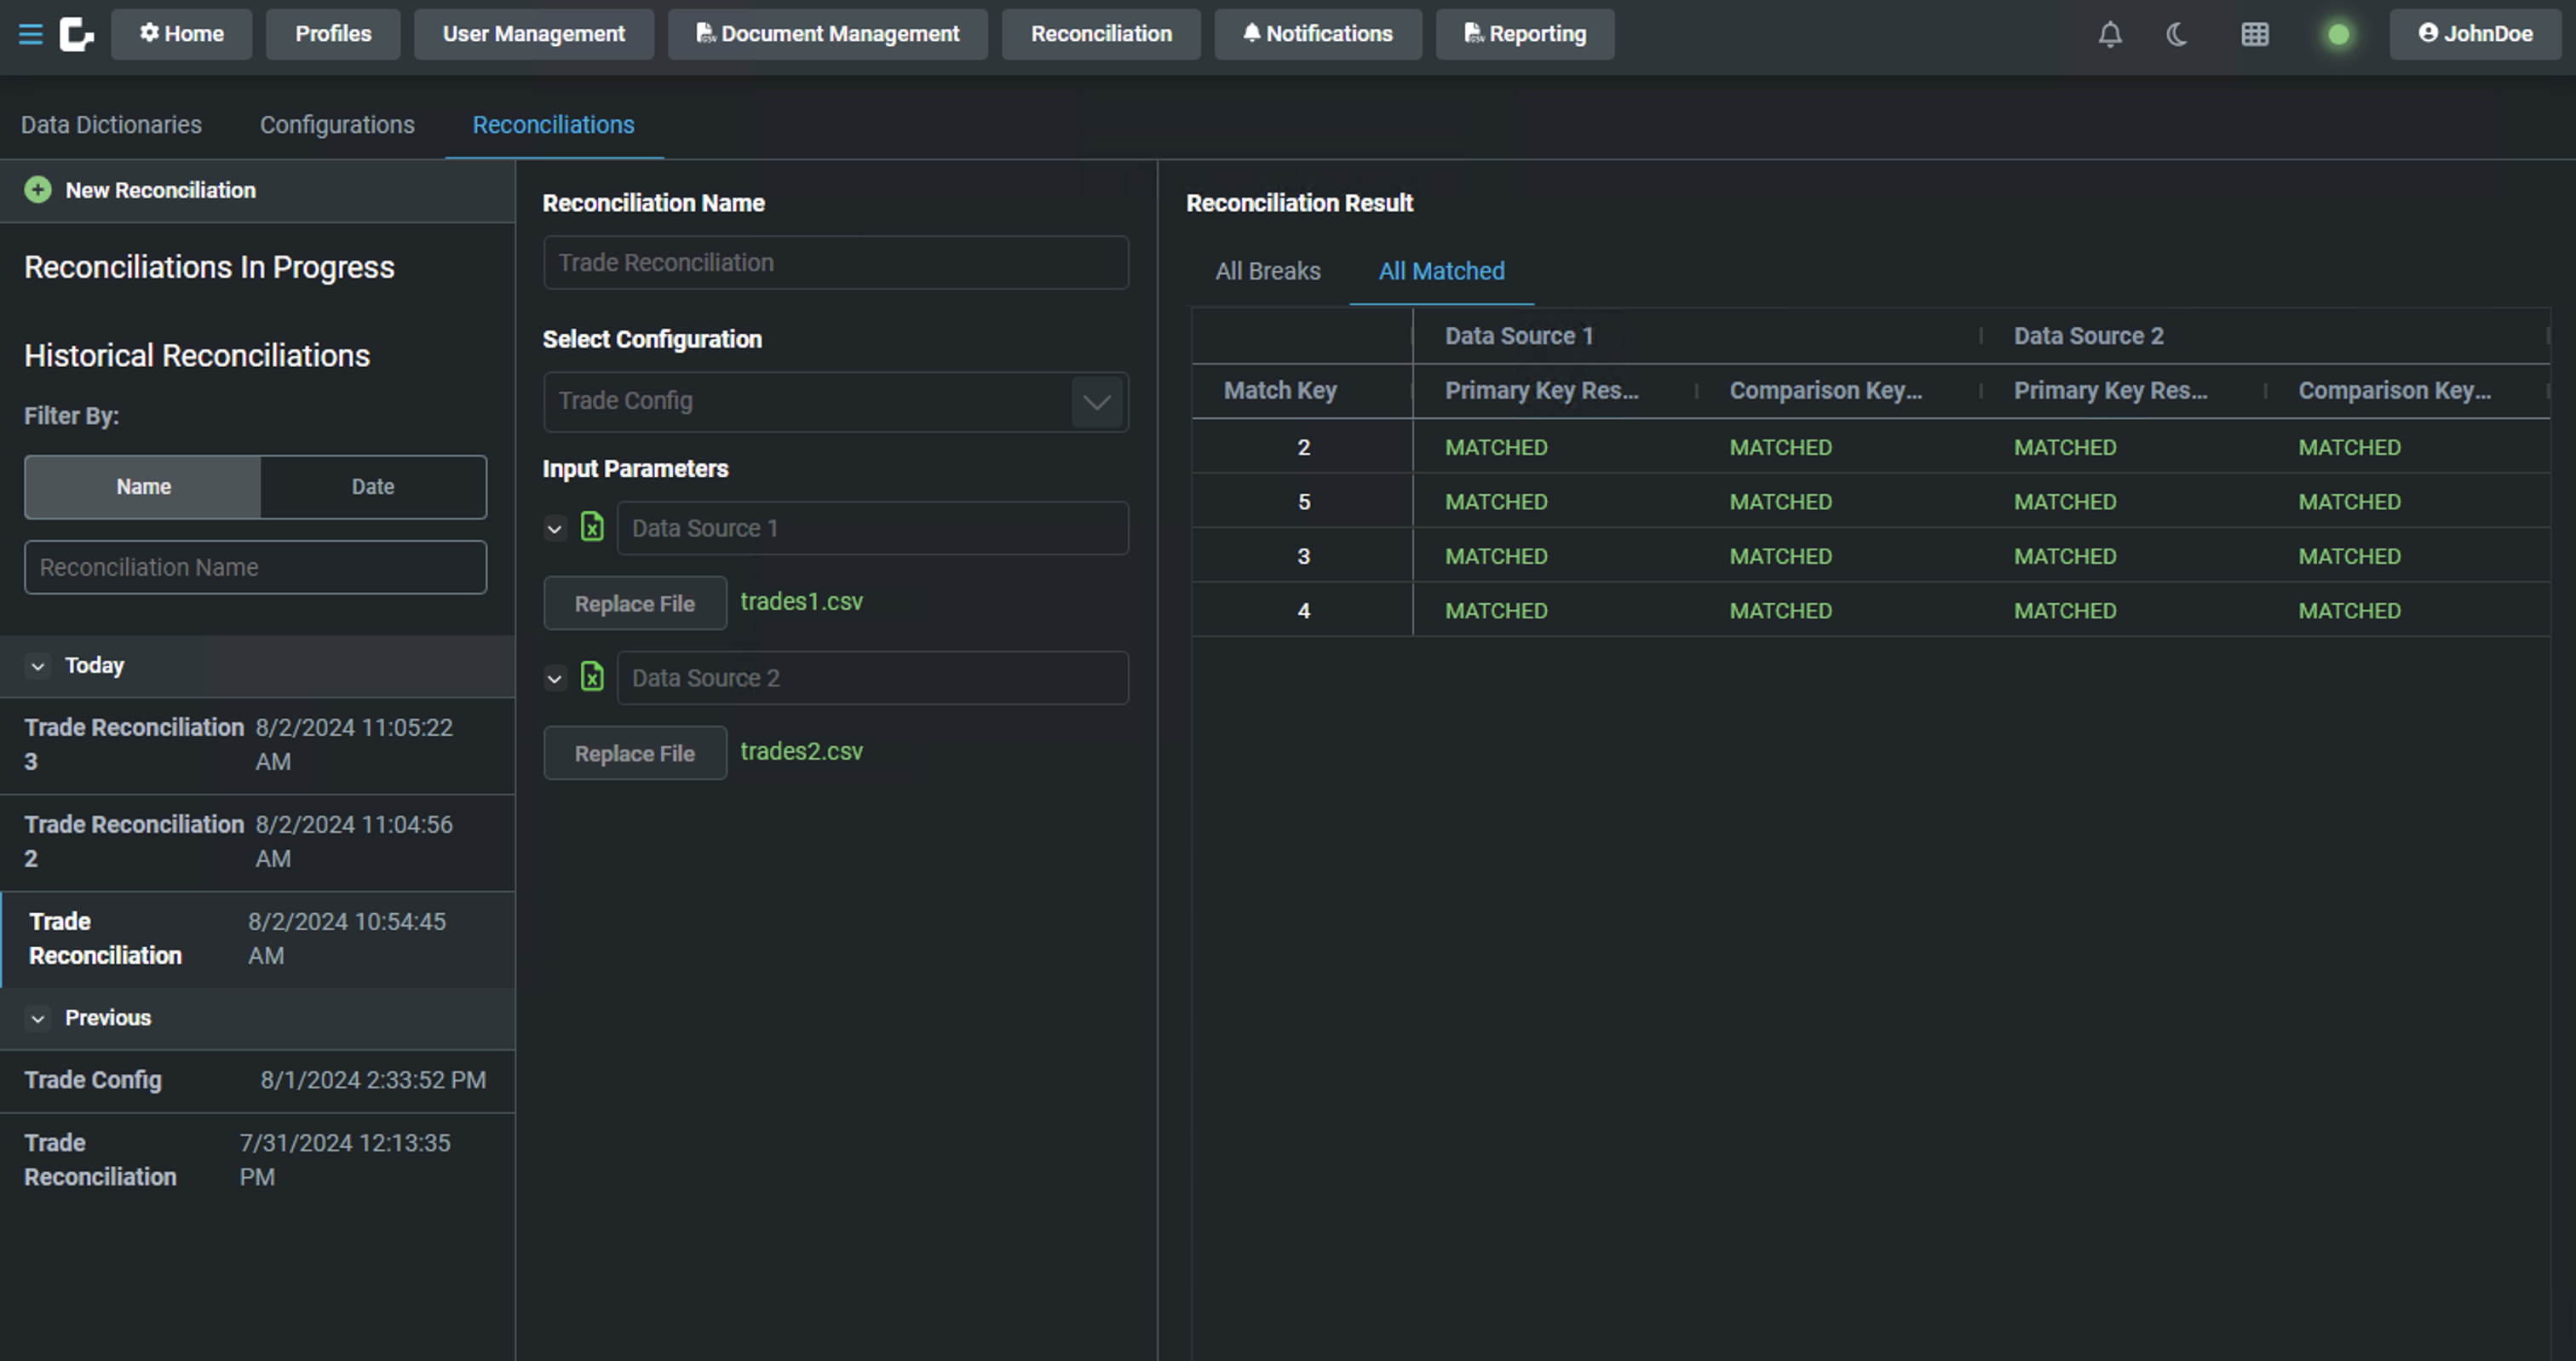The image size is (2576, 1361).
Task: Collapse the Today section
Action: coord(38,666)
